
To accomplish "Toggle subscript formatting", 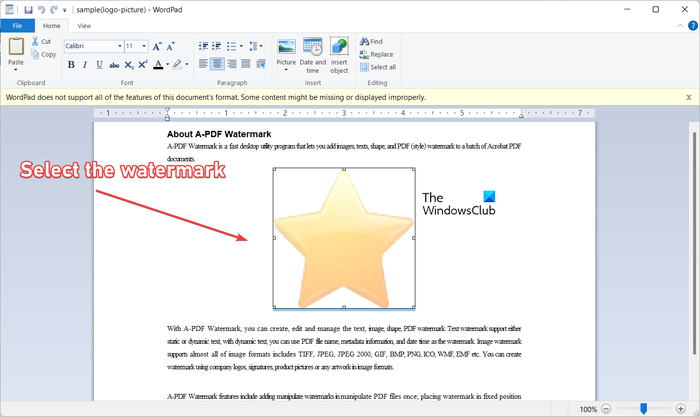I will (x=129, y=65).
